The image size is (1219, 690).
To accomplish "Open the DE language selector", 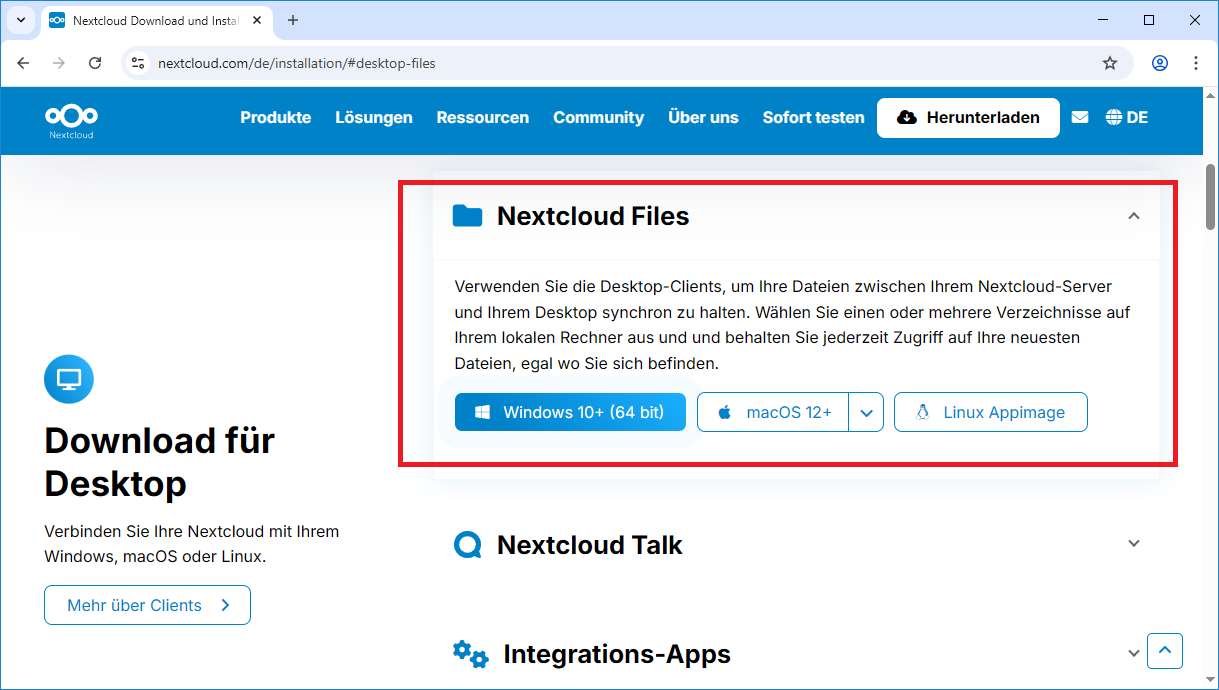I will point(1126,117).
